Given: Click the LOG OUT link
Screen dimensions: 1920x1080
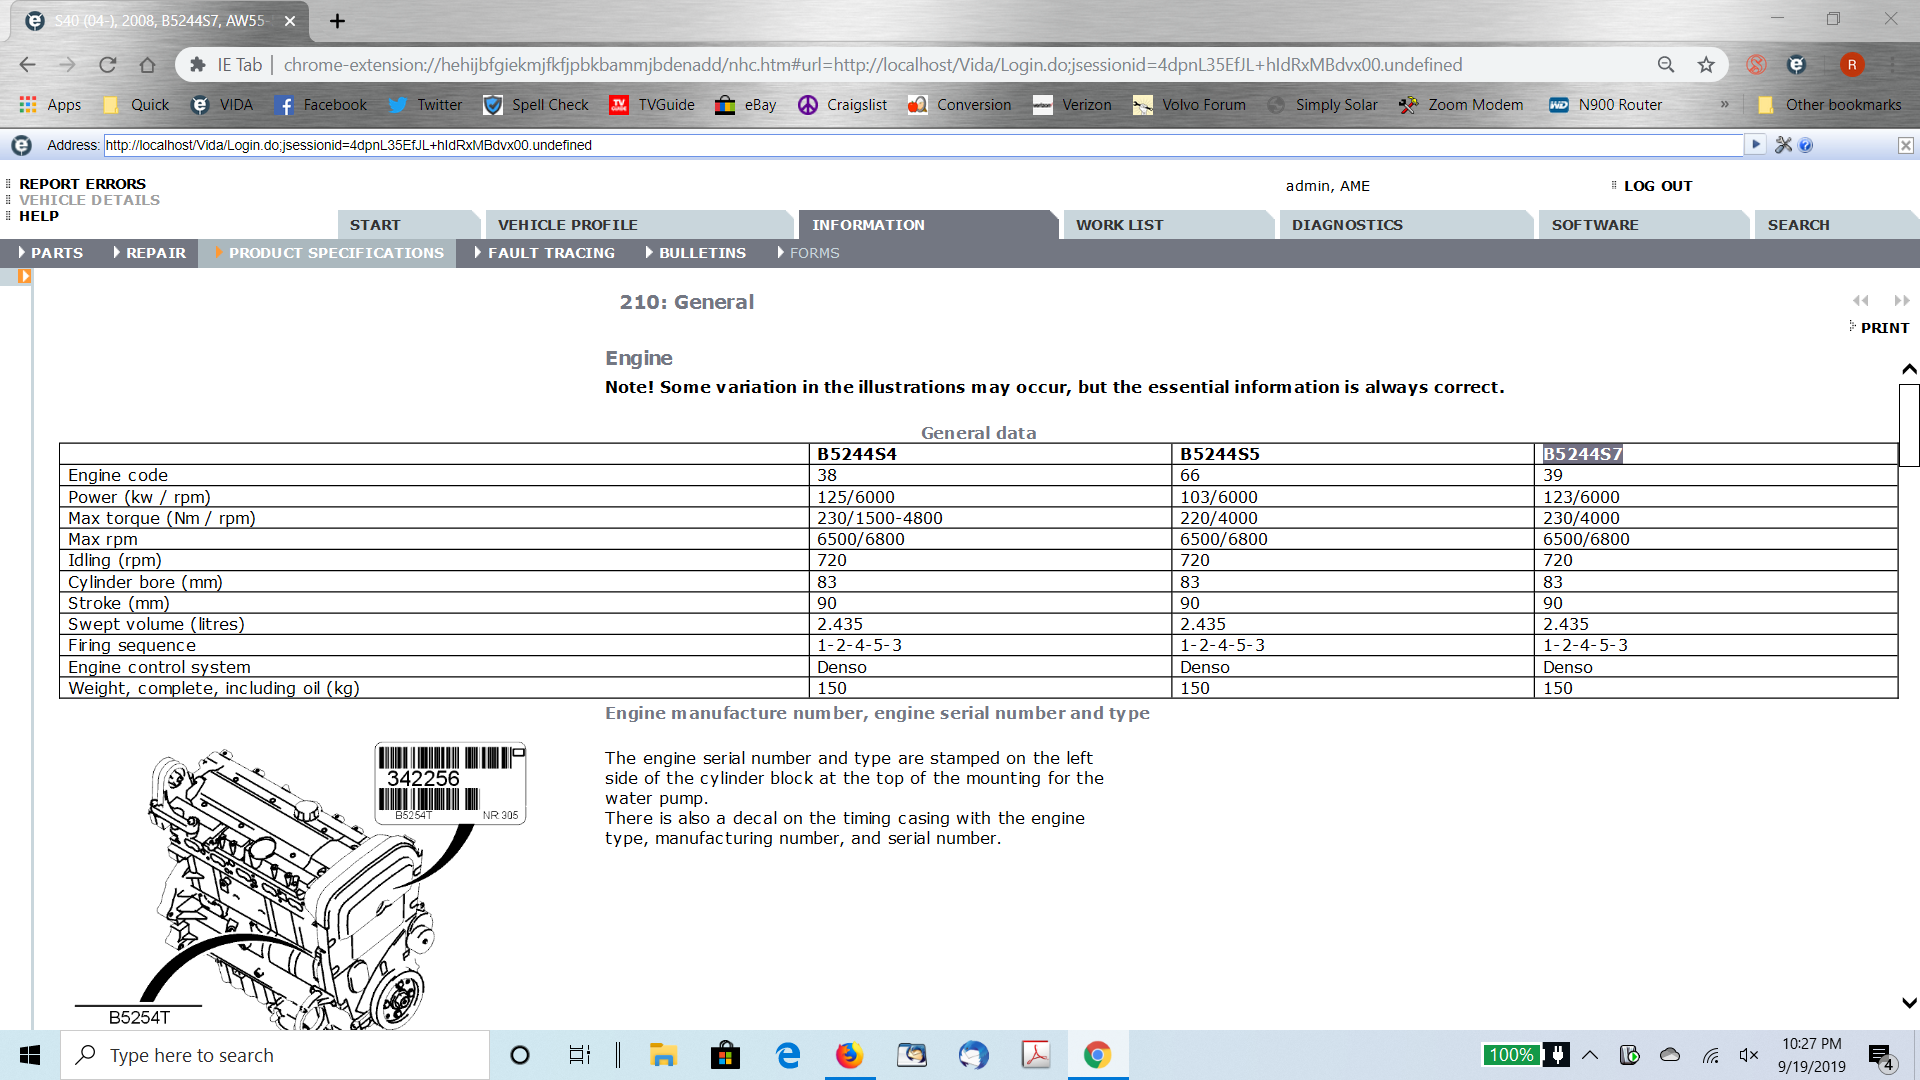Looking at the screenshot, I should tap(1657, 186).
